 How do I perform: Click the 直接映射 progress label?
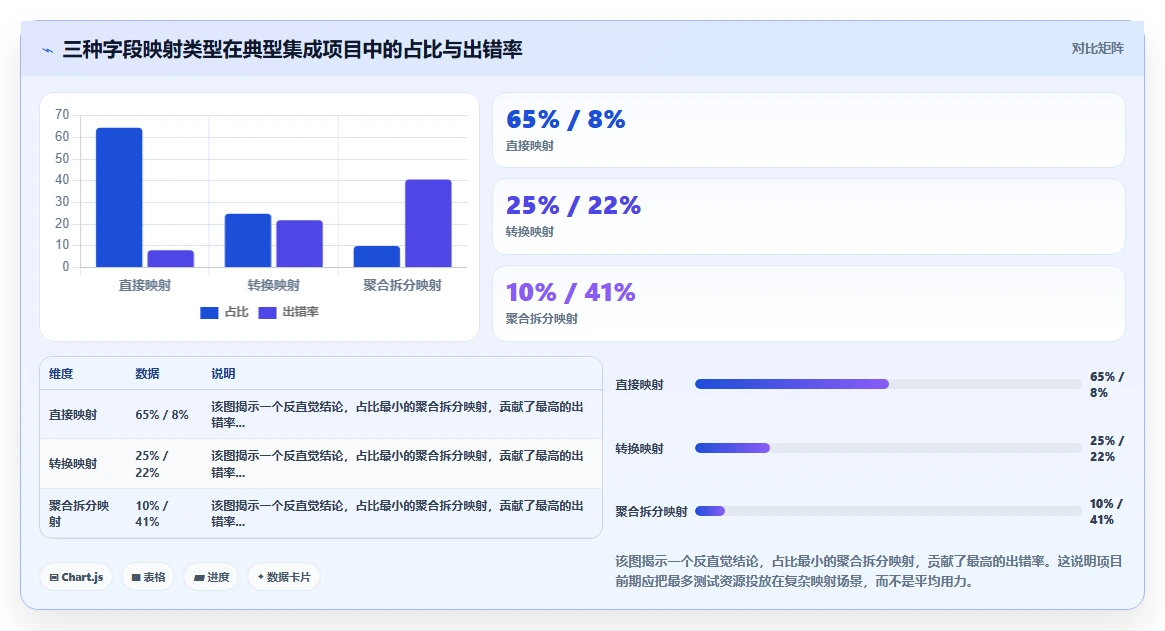[639, 385]
